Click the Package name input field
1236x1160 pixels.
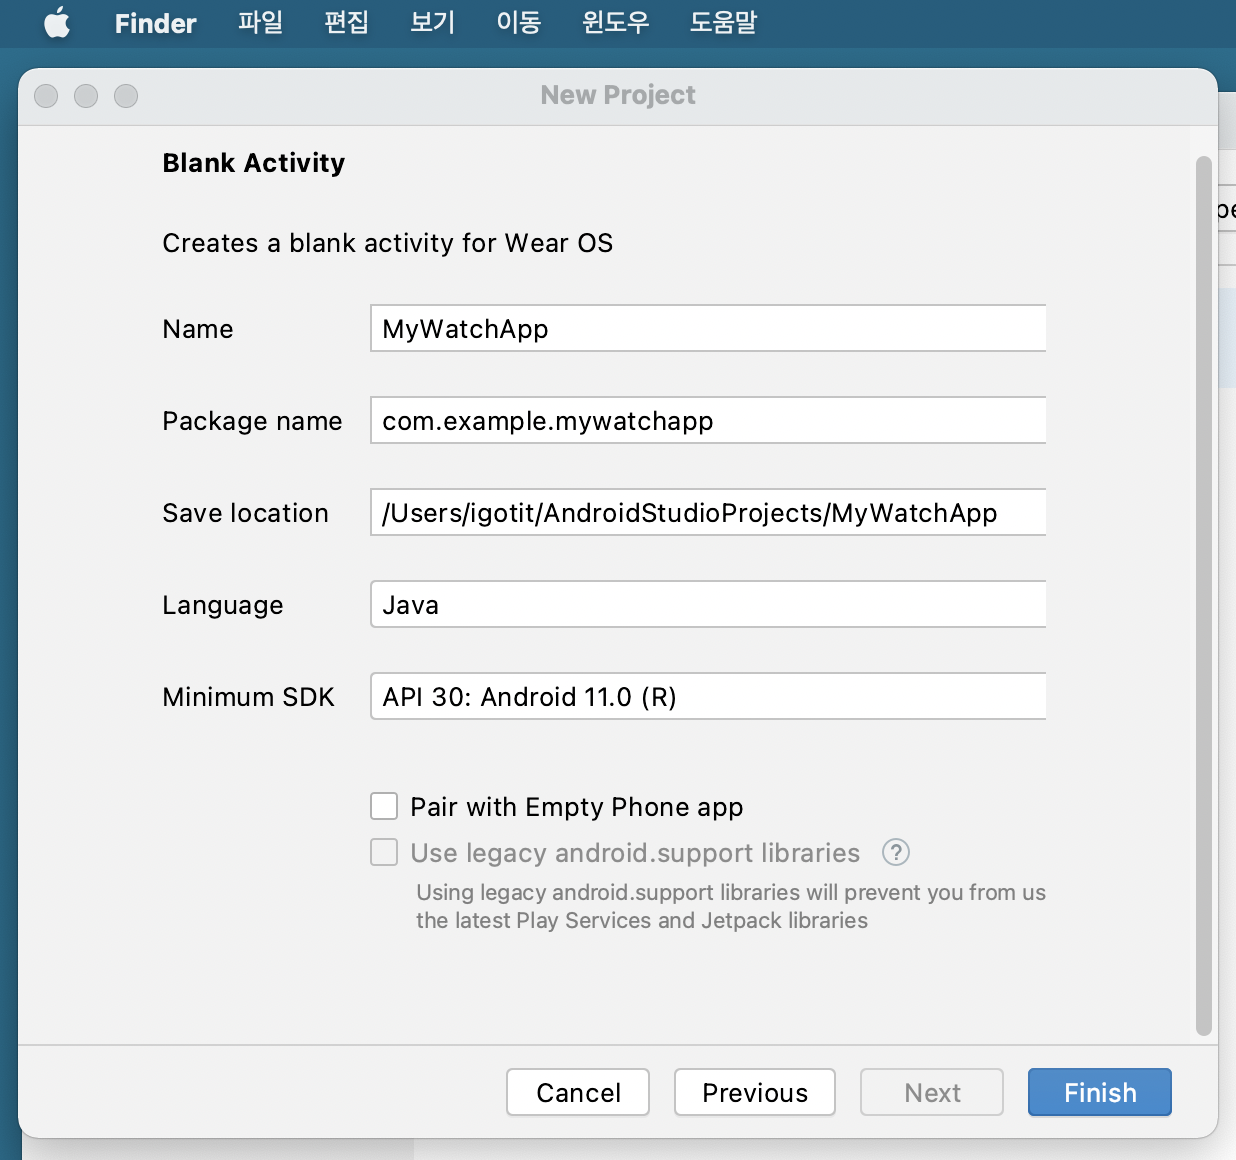tap(708, 420)
